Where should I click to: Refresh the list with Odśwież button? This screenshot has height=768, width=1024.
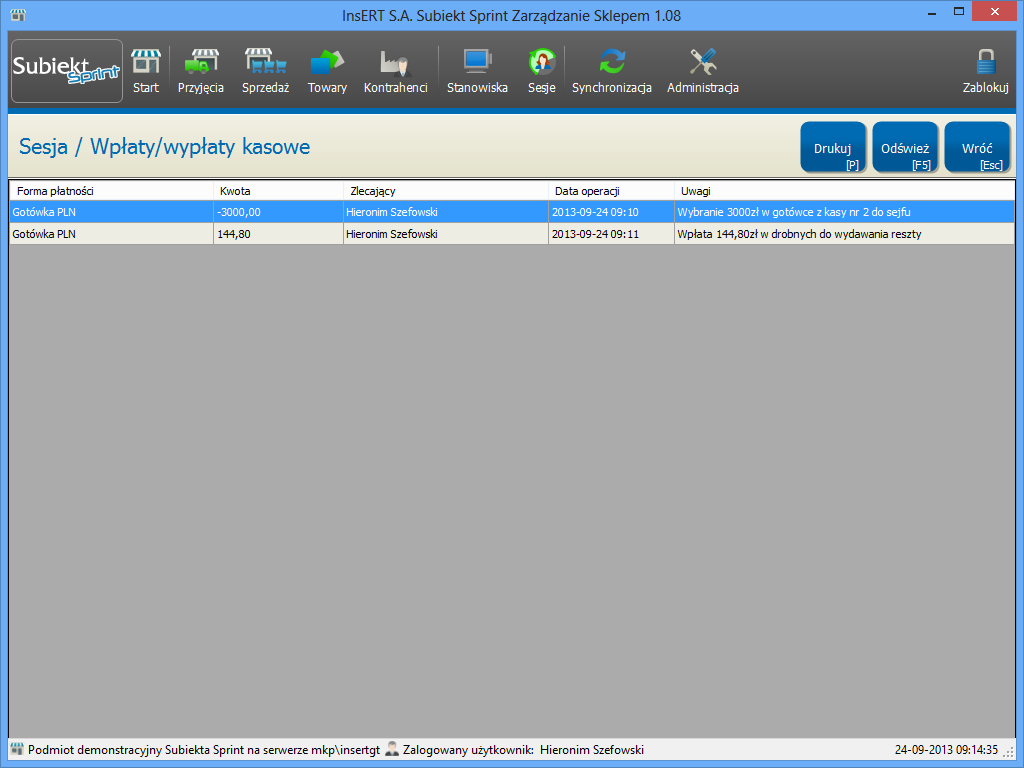point(905,148)
